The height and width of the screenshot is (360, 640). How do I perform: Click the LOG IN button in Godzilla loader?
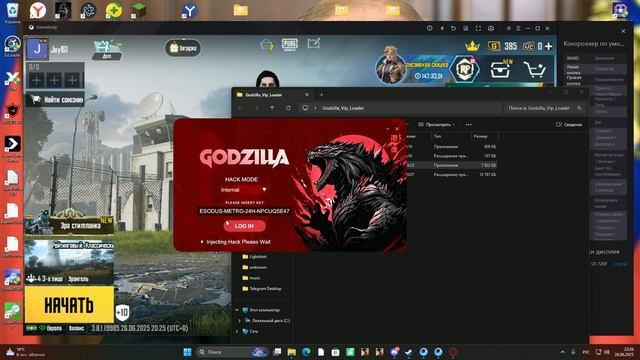(x=244, y=226)
